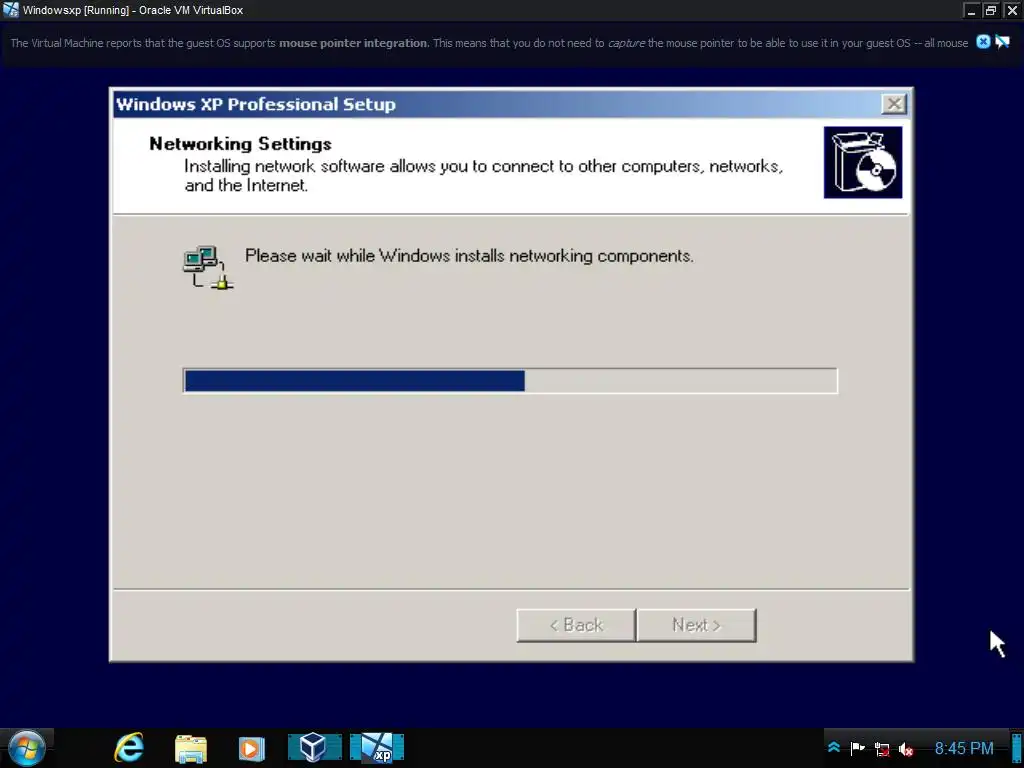1024x768 pixels.
Task: Click the Show Desktop strip at taskbar end
Action: 1016,748
